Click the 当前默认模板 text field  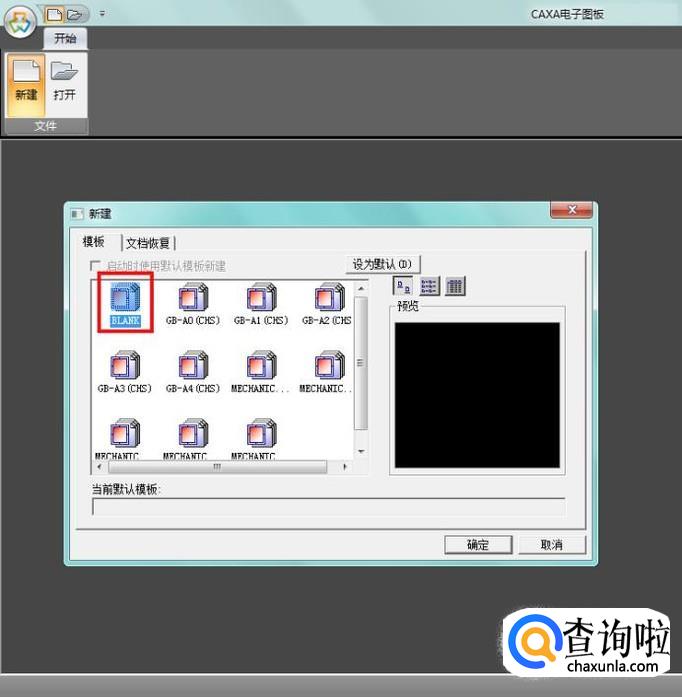(x=329, y=507)
